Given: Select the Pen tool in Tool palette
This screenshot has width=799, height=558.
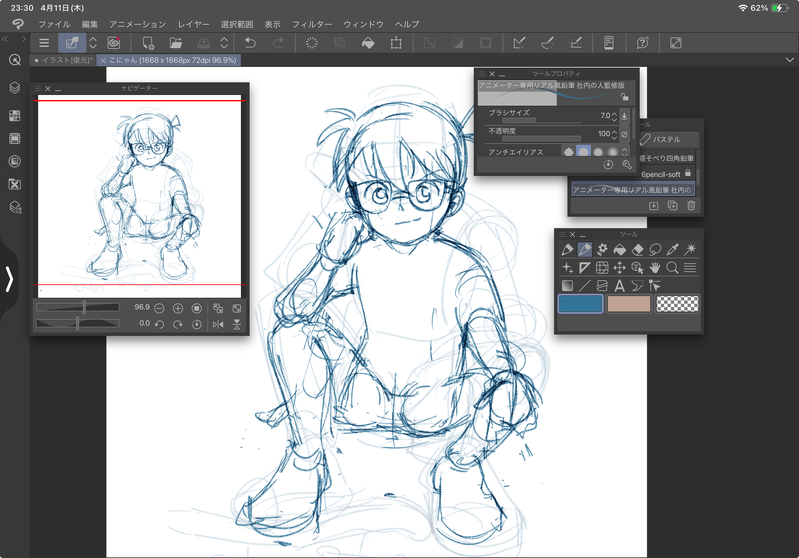Looking at the screenshot, I should (x=567, y=249).
